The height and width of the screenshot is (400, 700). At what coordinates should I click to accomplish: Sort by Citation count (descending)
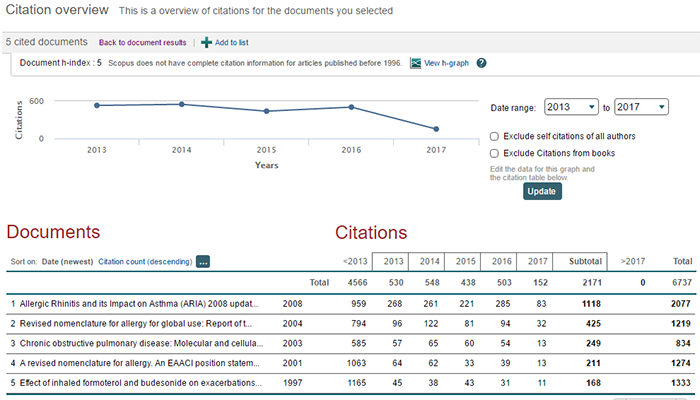point(144,262)
